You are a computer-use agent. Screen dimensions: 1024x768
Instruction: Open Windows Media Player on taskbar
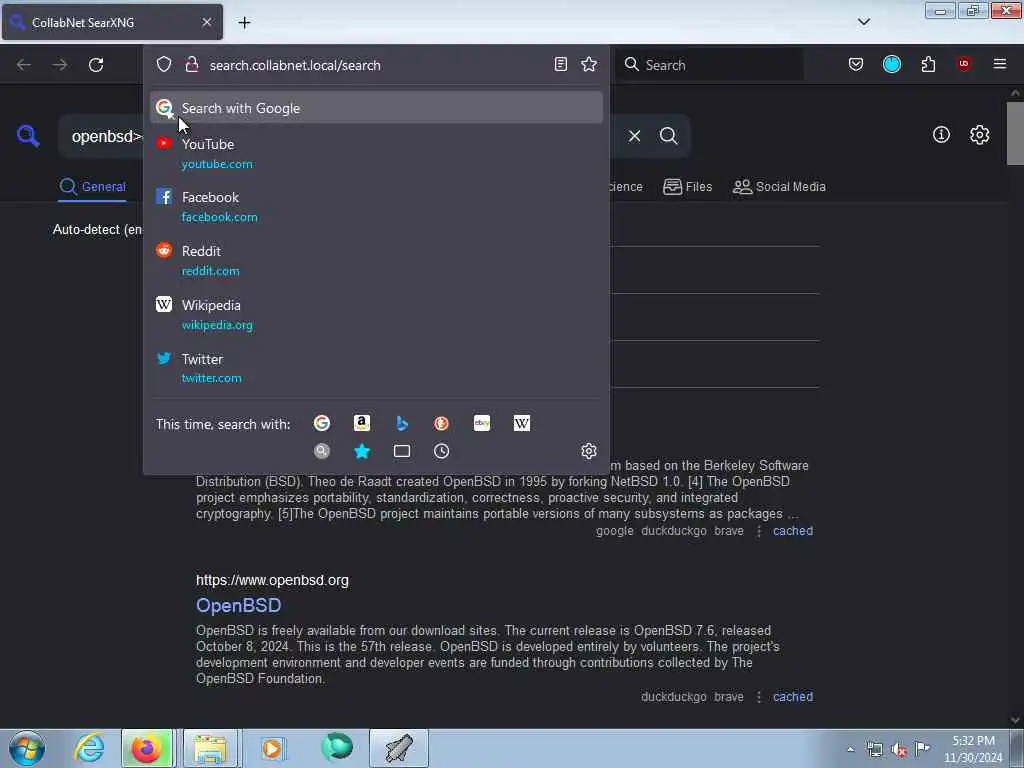pos(272,748)
